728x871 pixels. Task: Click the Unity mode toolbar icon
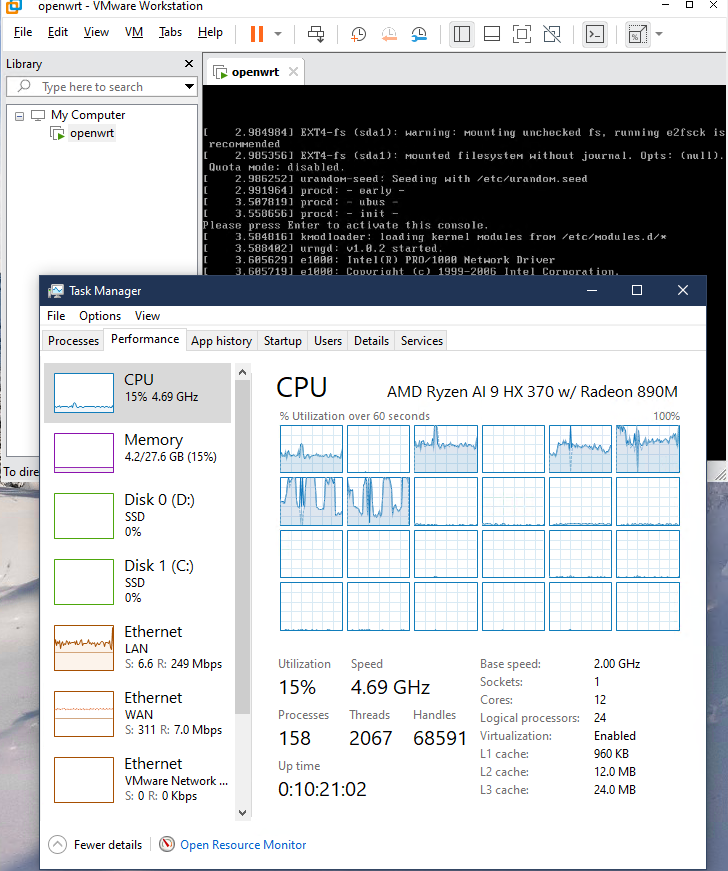pyautogui.click(x=551, y=34)
